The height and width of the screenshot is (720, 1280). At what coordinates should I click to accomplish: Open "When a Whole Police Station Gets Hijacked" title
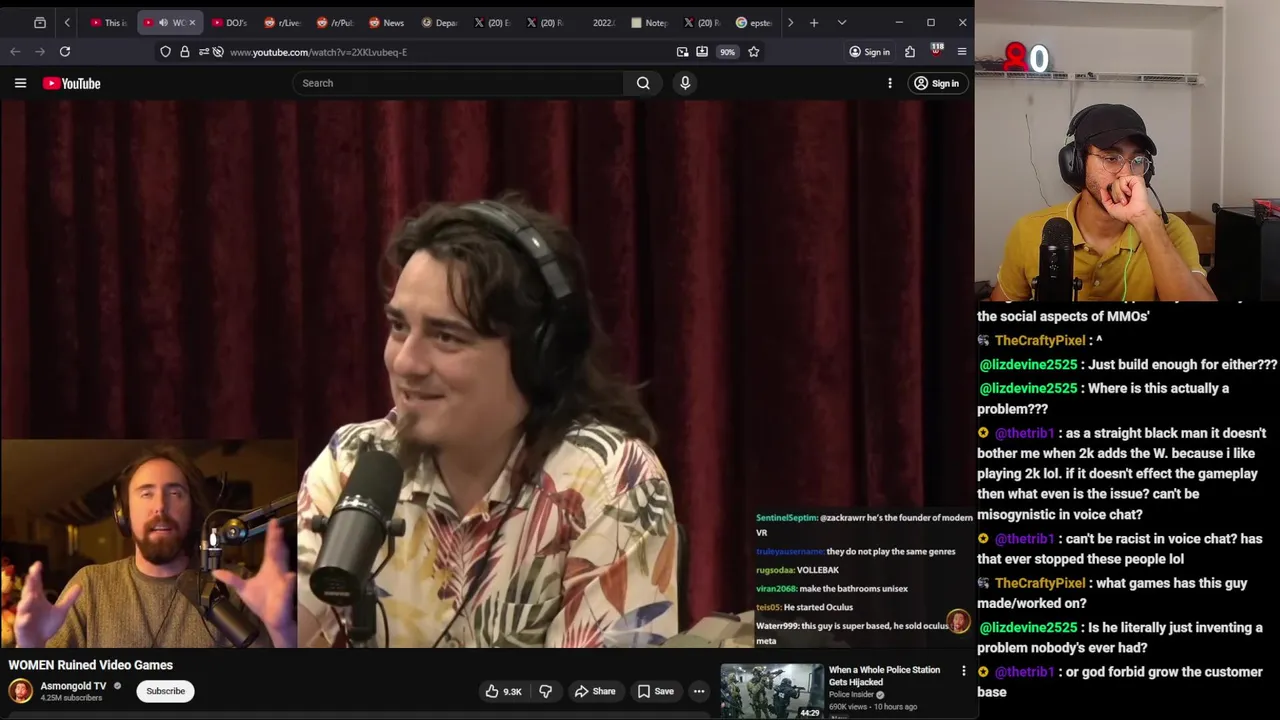pos(884,676)
